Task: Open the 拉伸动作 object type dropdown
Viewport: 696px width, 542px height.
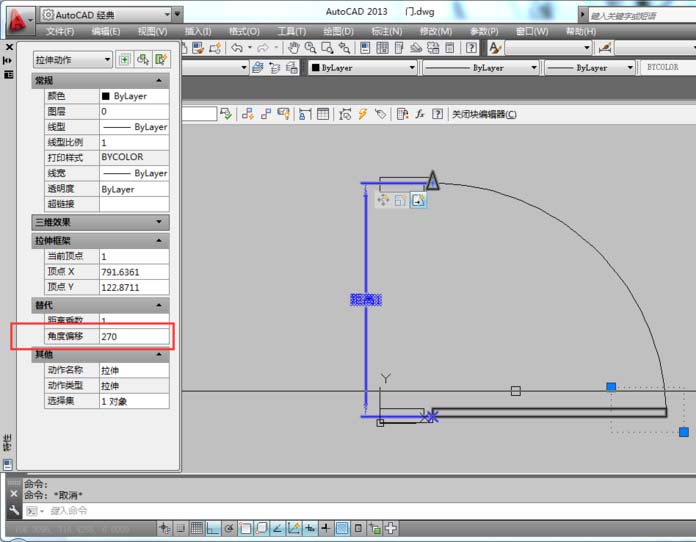Action: tap(73, 60)
